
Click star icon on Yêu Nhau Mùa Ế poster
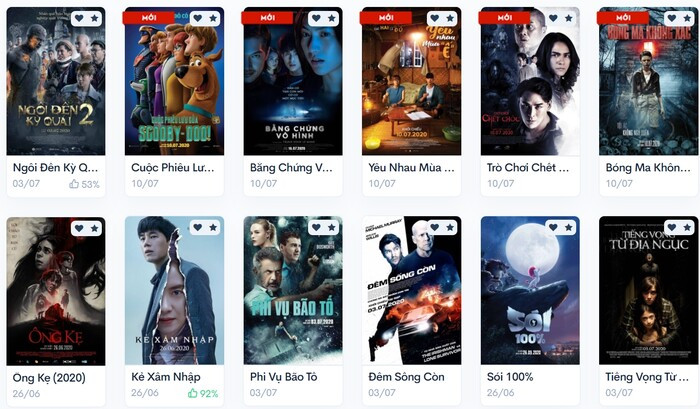coord(450,18)
